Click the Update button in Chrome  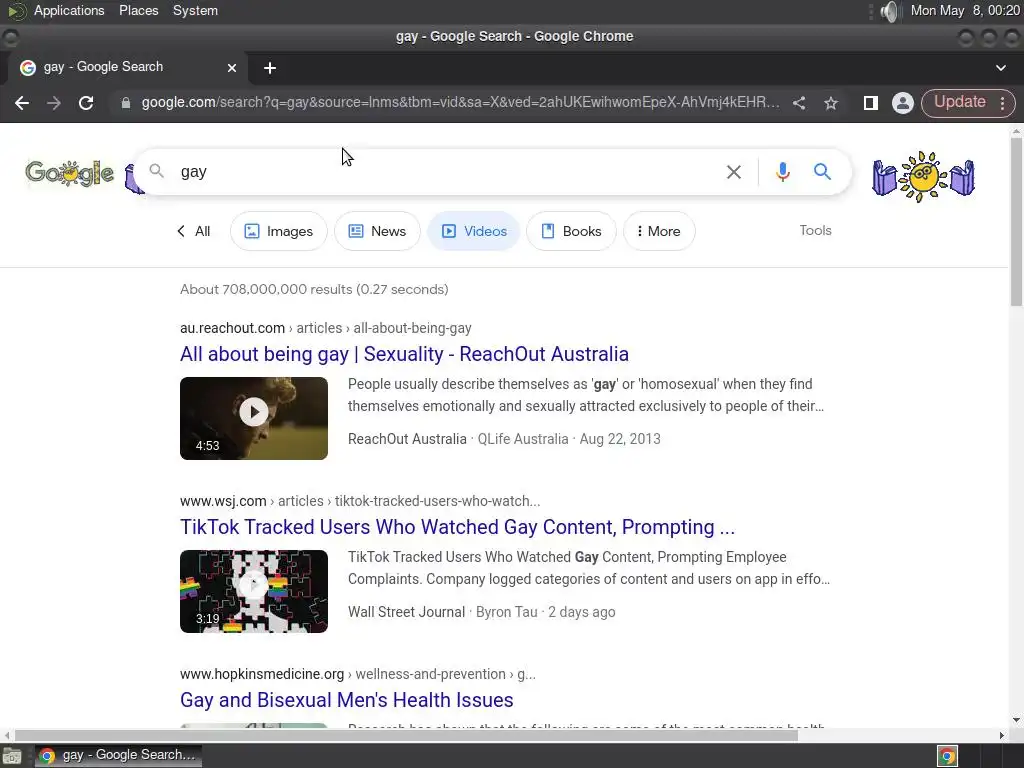click(959, 103)
